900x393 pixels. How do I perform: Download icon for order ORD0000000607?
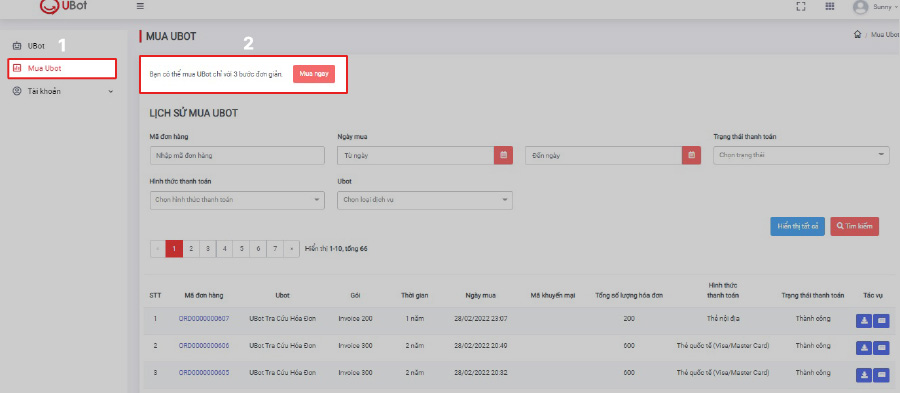click(864, 321)
